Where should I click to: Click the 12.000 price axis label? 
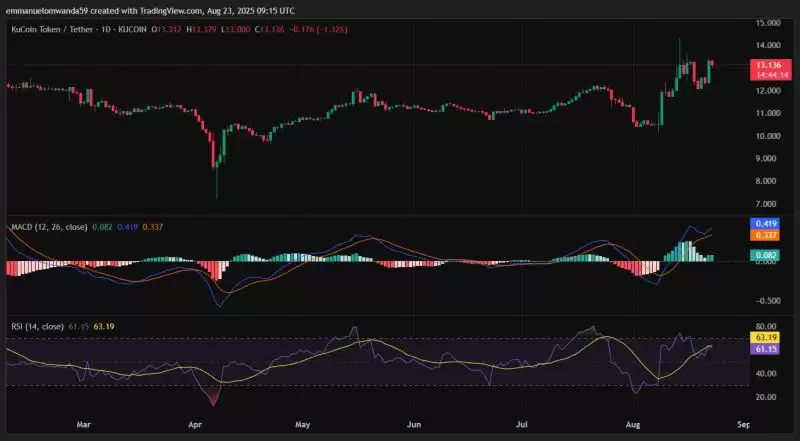[768, 91]
